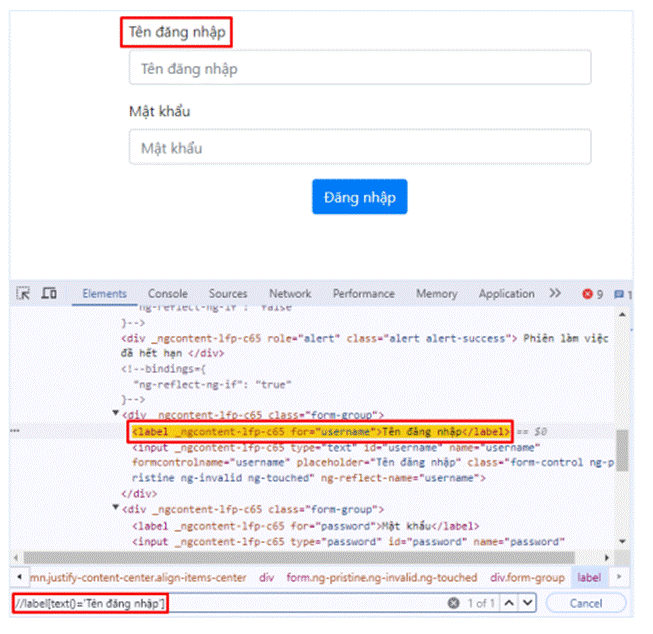The image size is (653, 634).
Task: Click the red error count icon
Action: coord(588,294)
